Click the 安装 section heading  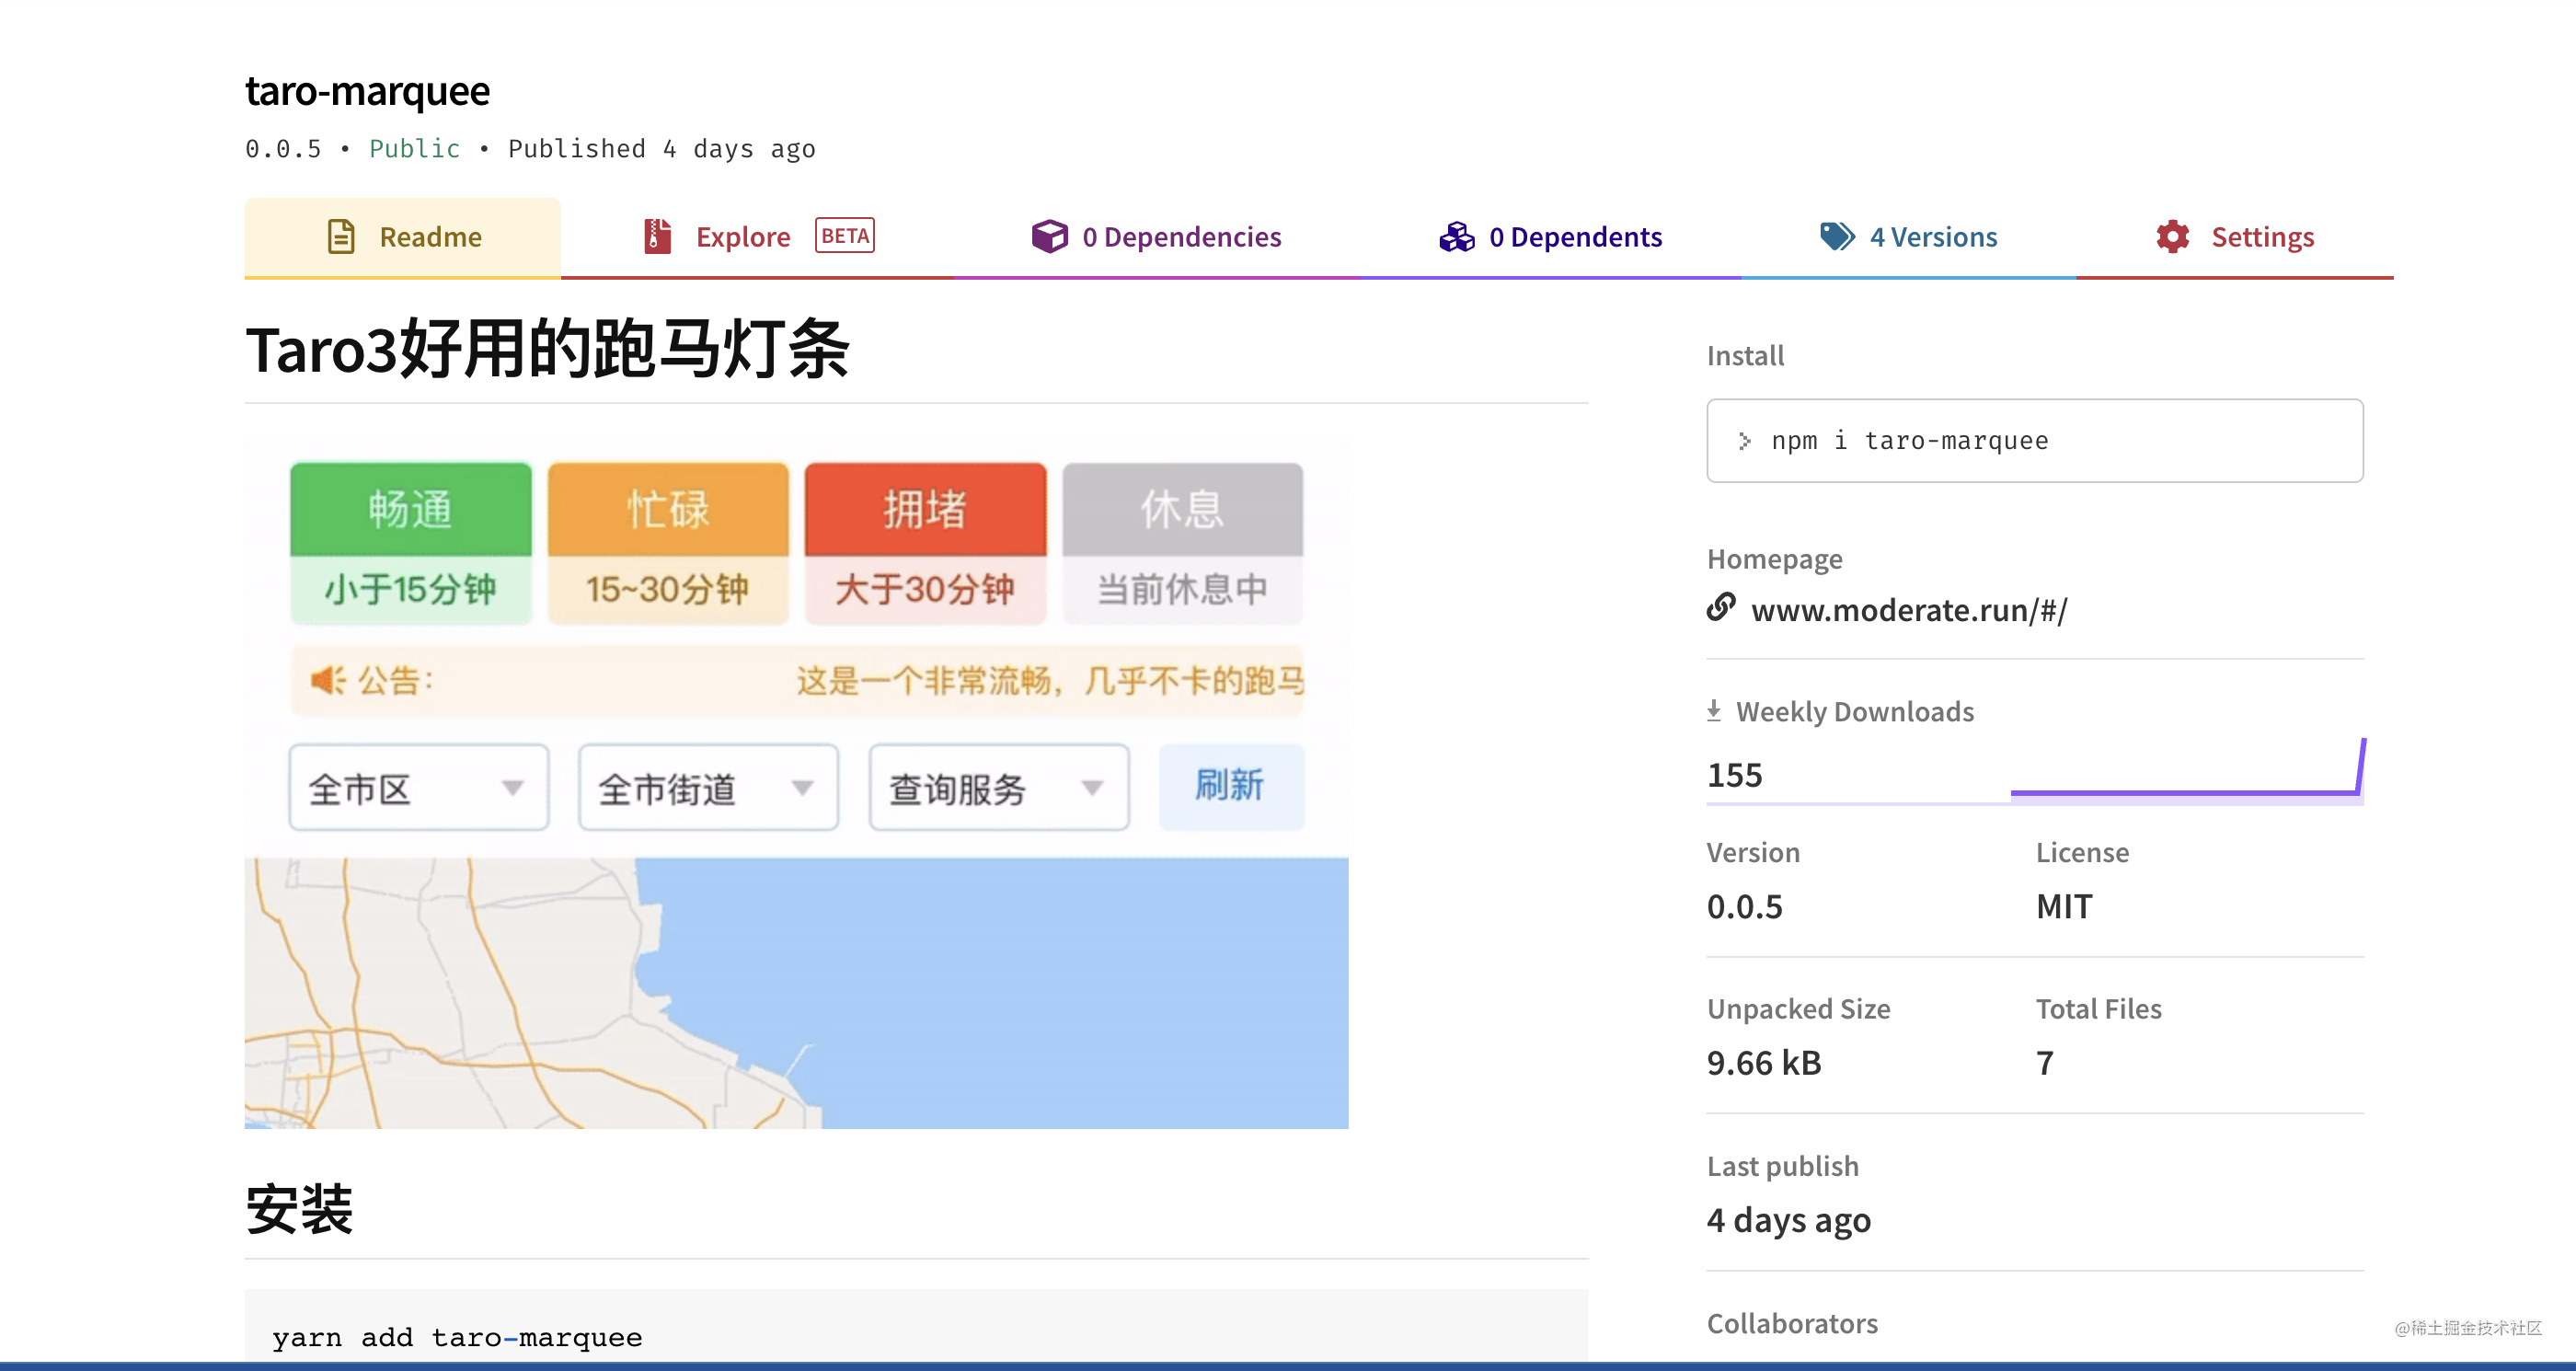pos(299,1208)
